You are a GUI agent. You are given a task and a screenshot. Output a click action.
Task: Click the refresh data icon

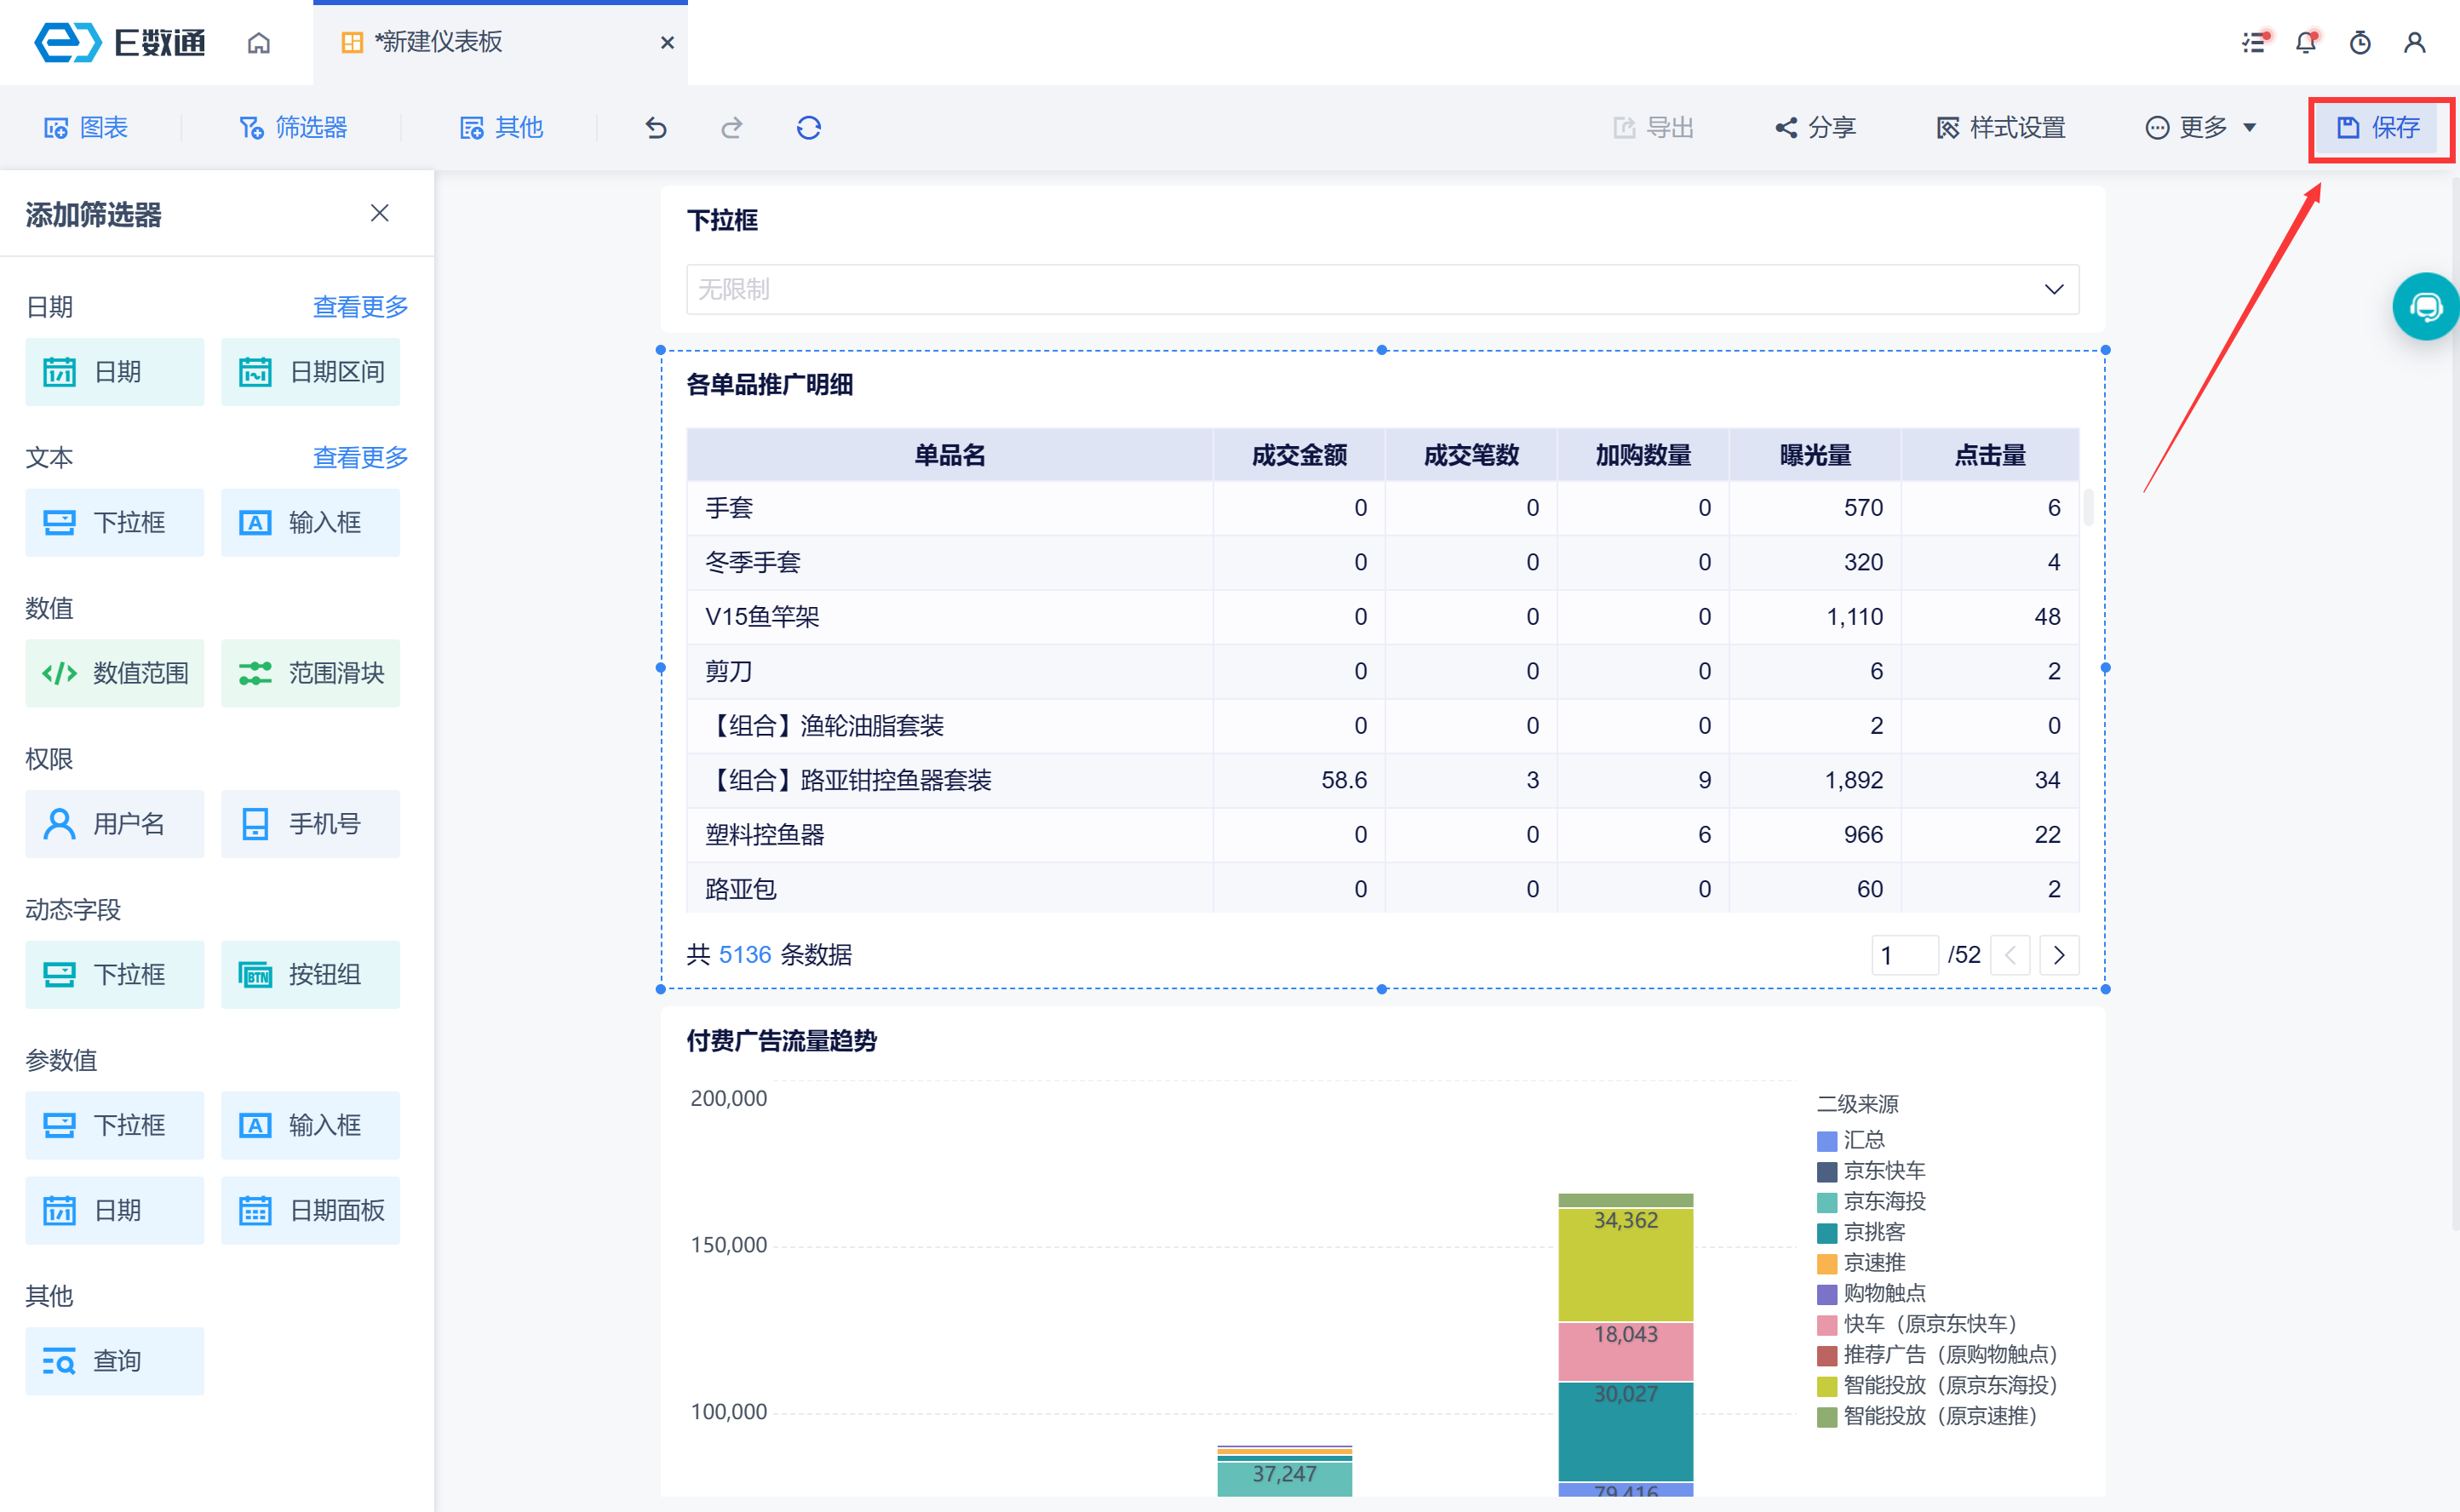click(x=809, y=128)
